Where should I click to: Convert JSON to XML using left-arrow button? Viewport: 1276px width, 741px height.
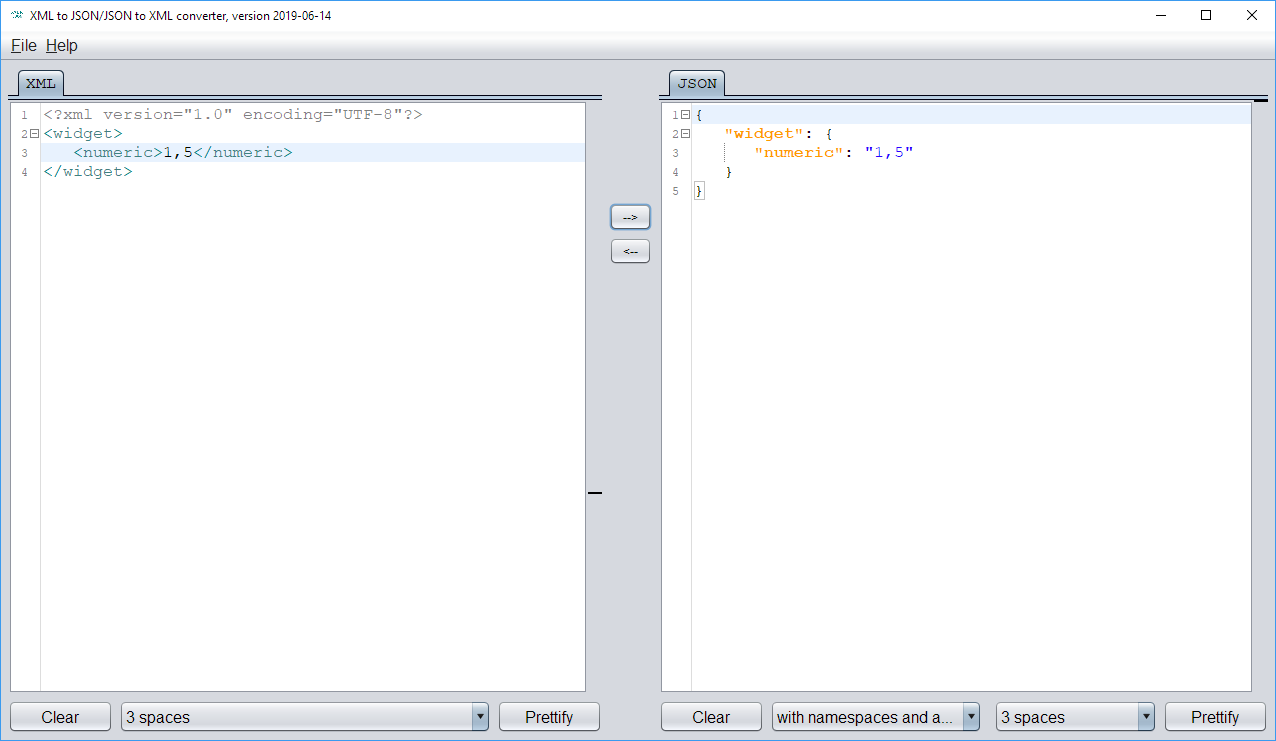pos(630,251)
